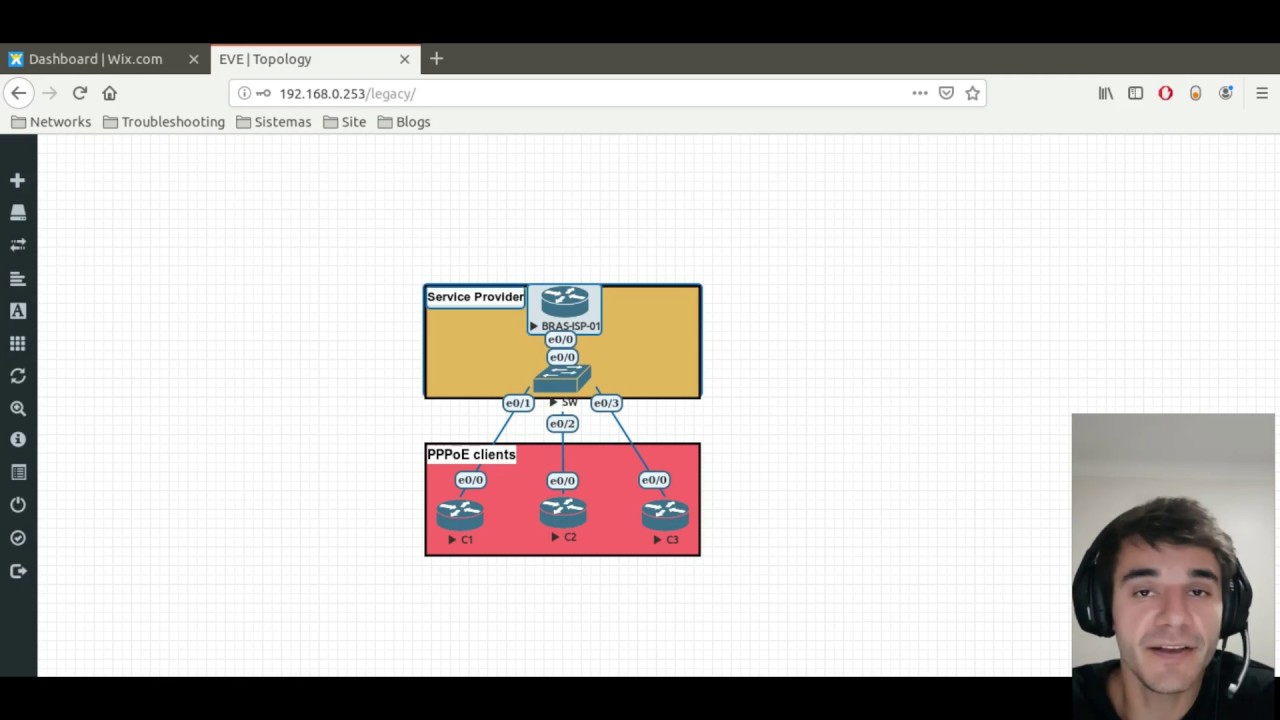Close the Dashboard | Wix.com tab
Screen dimensions: 1280x720
(x=194, y=59)
